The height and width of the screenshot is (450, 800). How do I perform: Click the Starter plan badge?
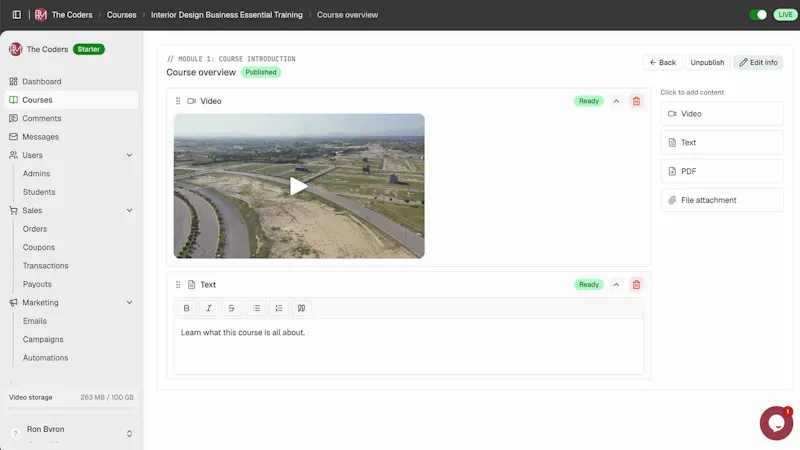(89, 49)
